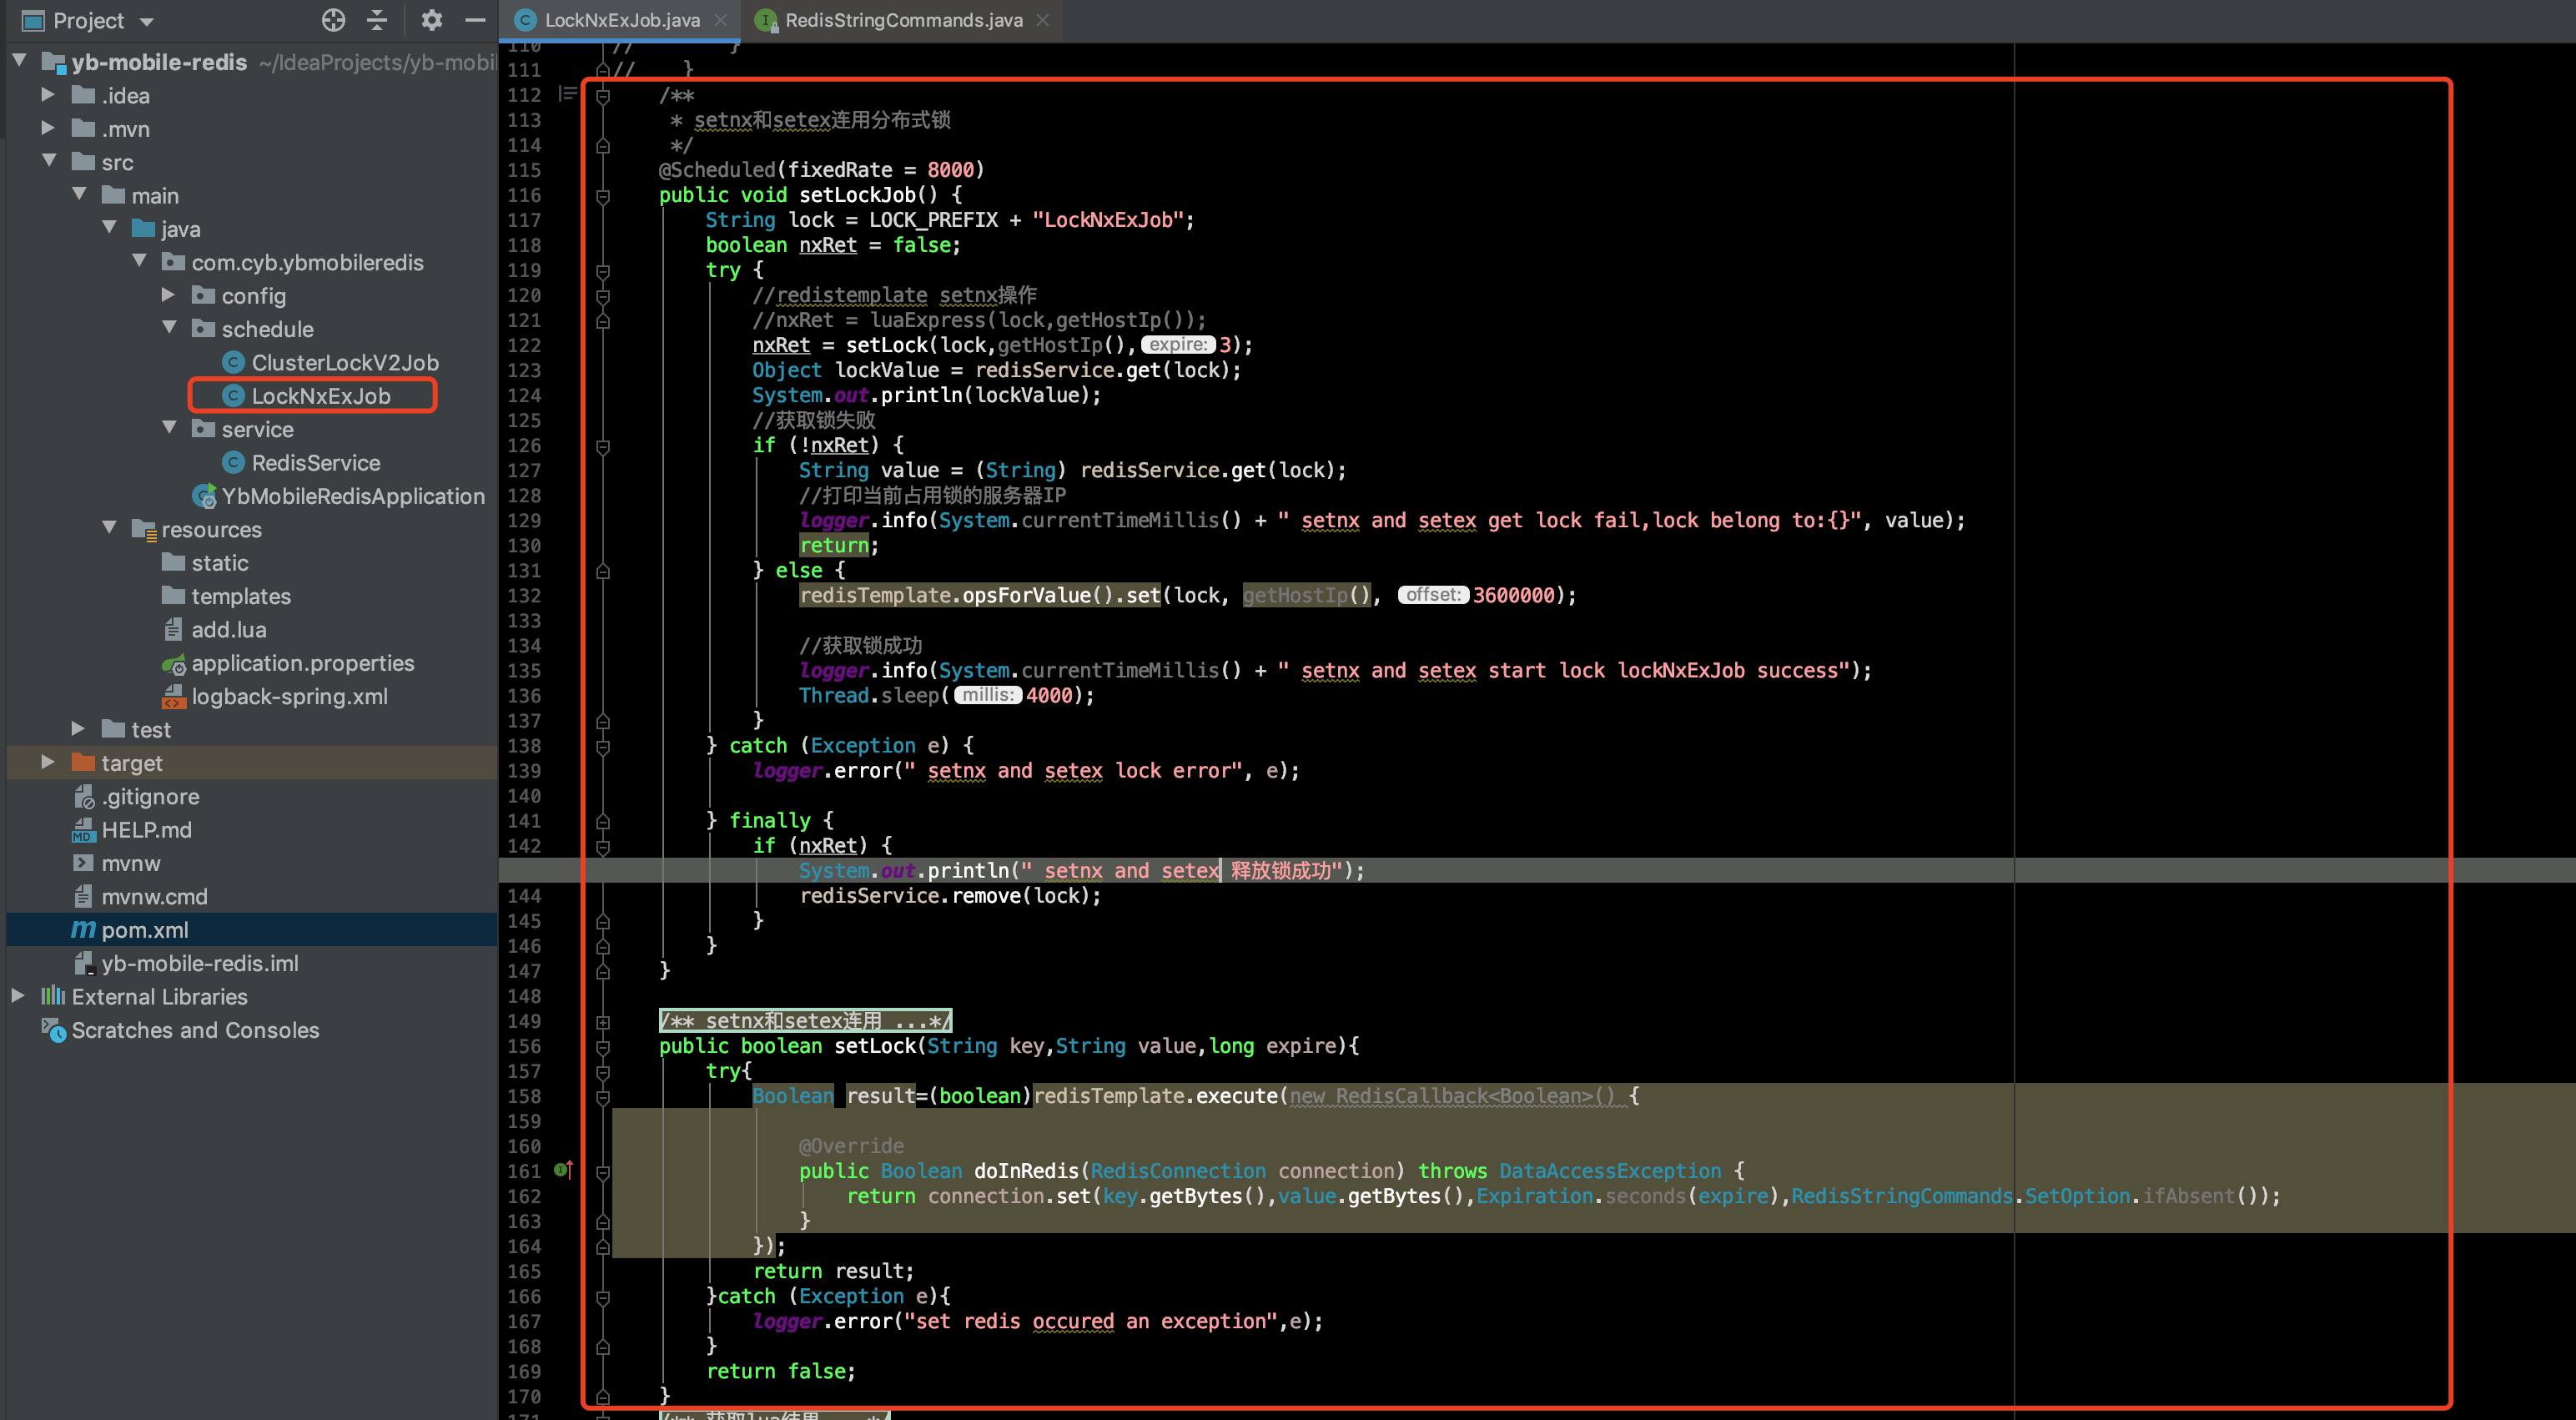
Task: Select Scratches and Consoles node
Action: (x=195, y=1030)
